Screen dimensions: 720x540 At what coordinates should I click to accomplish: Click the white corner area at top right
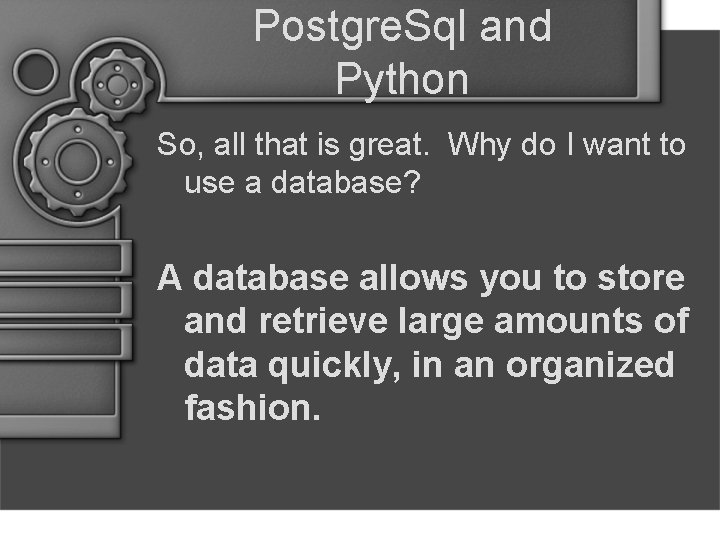pyautogui.click(x=690, y=15)
